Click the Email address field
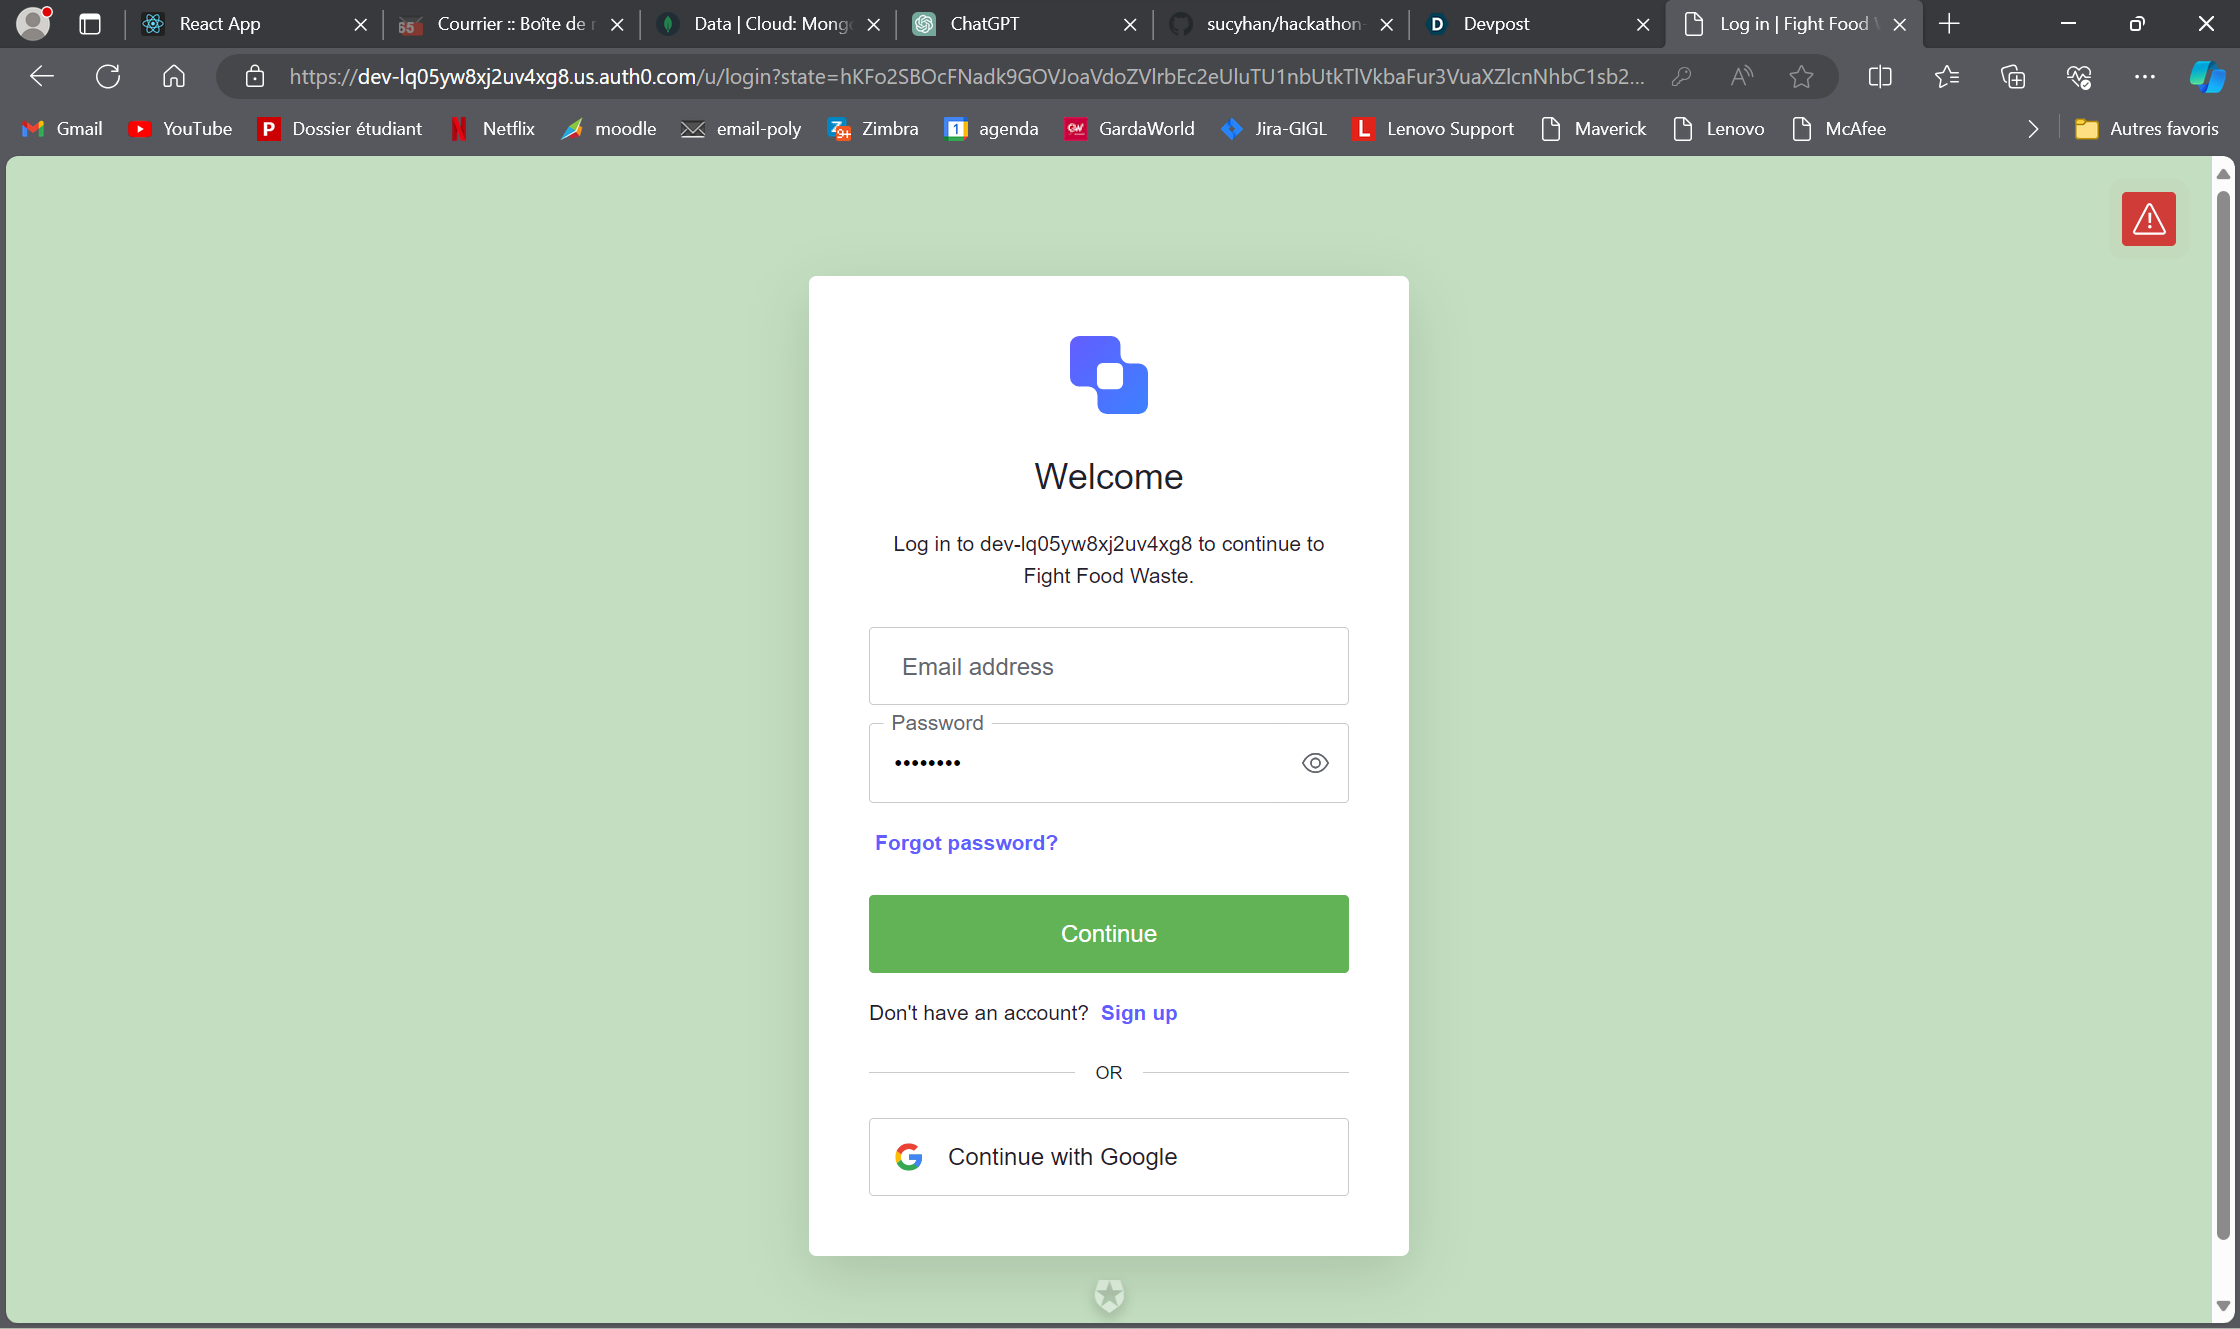This screenshot has width=2240, height=1329. tap(1108, 667)
